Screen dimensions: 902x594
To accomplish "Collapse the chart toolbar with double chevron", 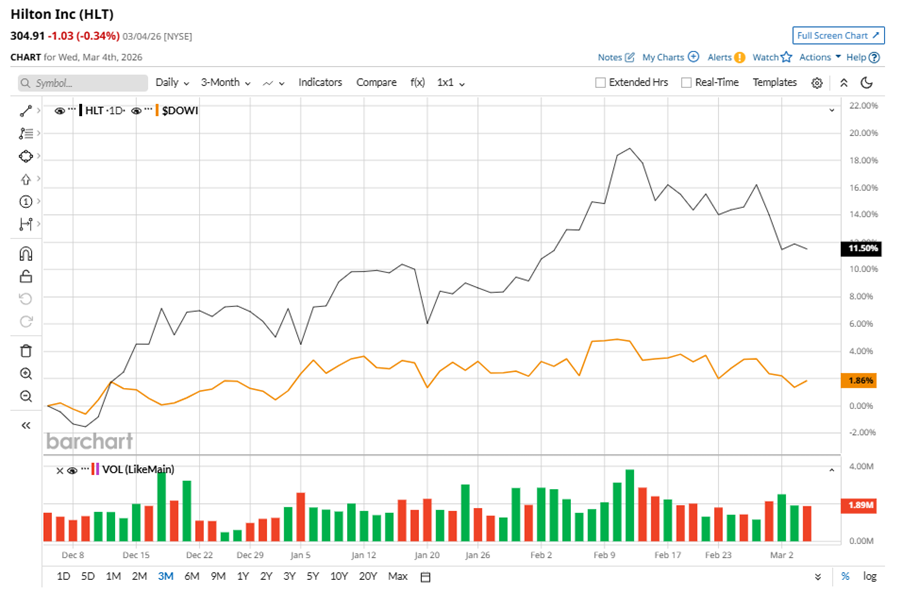I will click(x=843, y=83).
